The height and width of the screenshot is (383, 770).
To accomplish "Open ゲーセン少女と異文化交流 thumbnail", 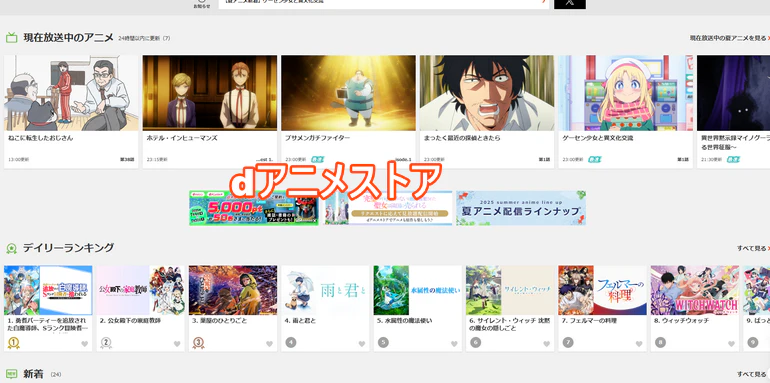I will pyautogui.click(x=626, y=93).
